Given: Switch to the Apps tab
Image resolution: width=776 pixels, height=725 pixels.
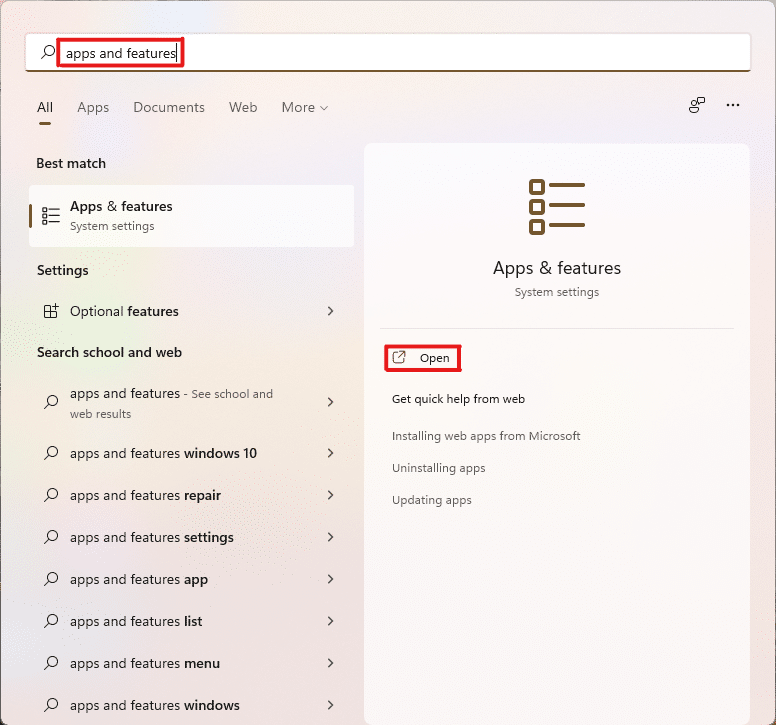Looking at the screenshot, I should (x=93, y=107).
